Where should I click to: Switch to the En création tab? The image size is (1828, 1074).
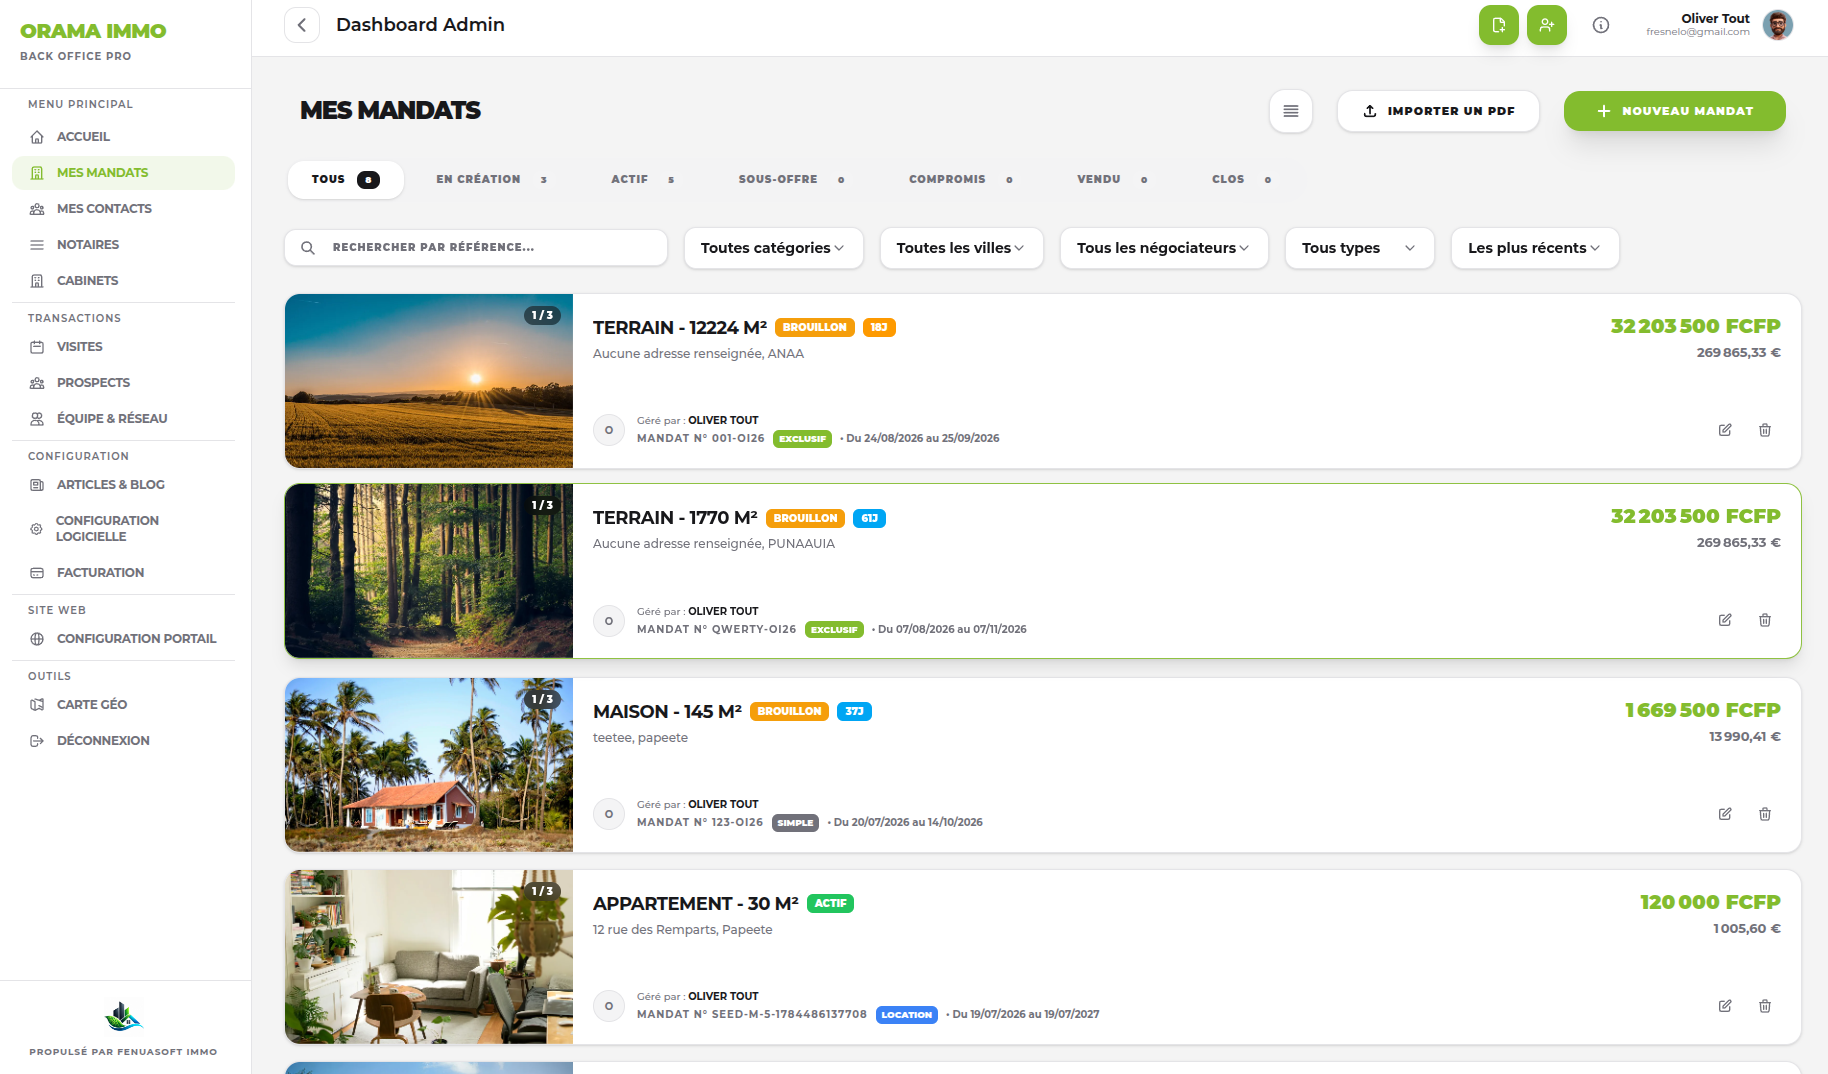(x=492, y=180)
